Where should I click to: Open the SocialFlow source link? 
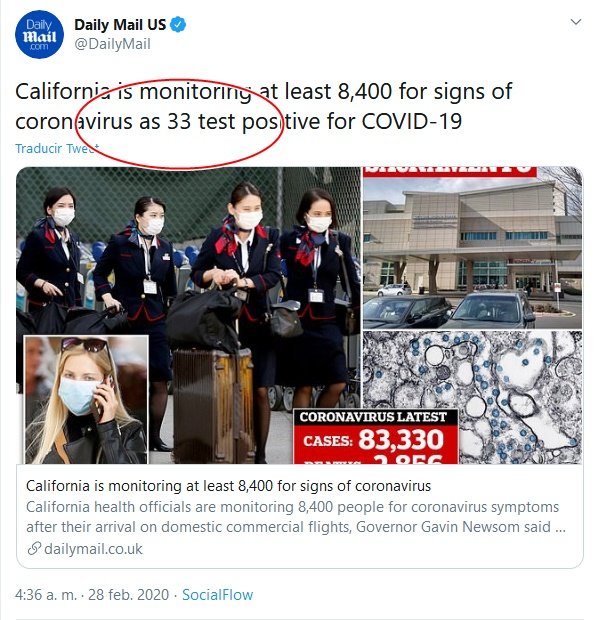tap(217, 595)
